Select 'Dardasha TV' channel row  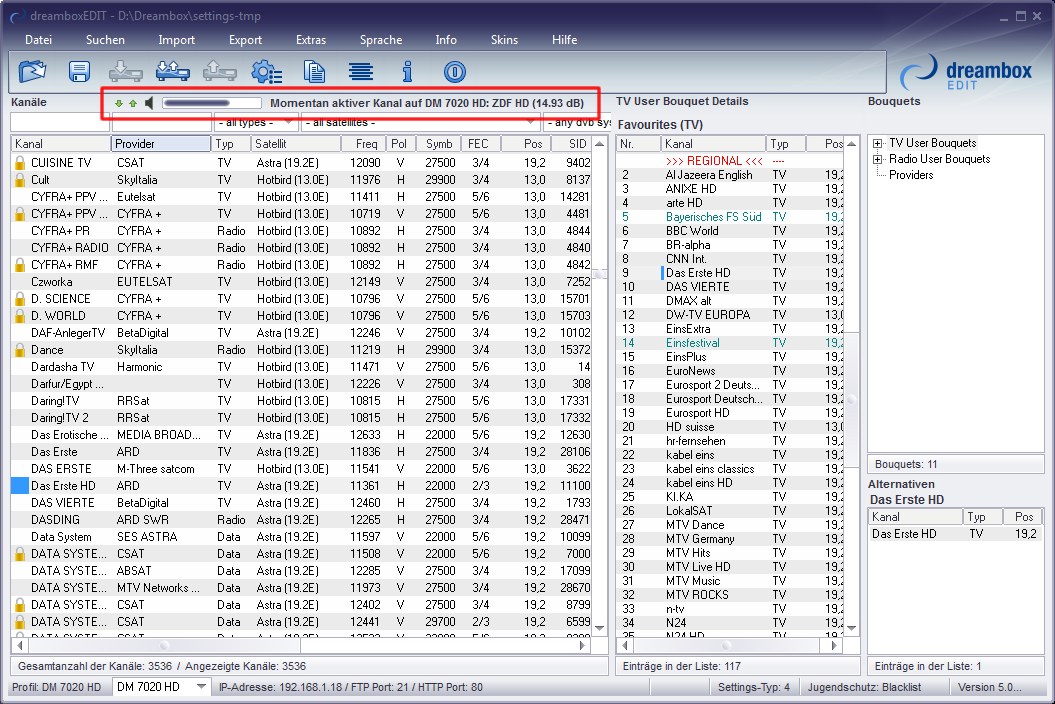tap(302, 367)
